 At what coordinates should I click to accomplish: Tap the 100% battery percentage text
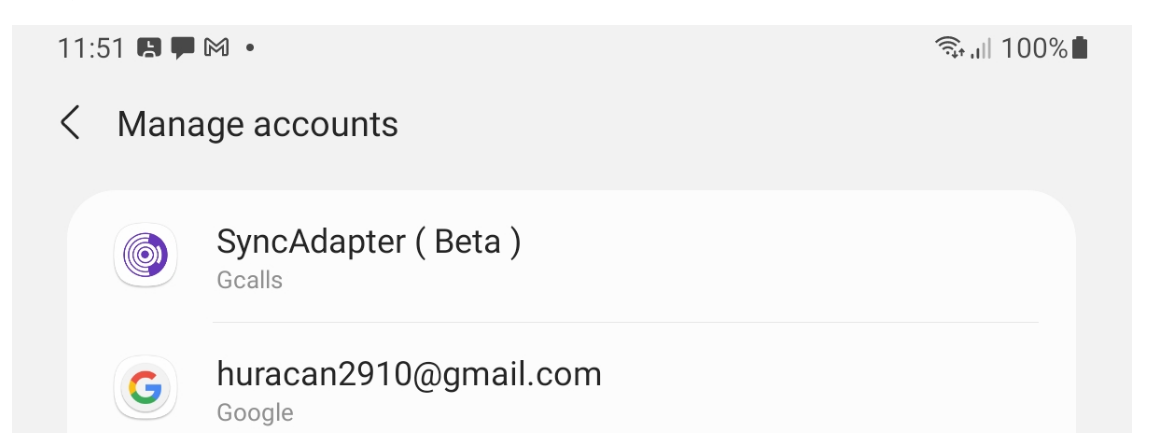pyautogui.click(x=1034, y=48)
